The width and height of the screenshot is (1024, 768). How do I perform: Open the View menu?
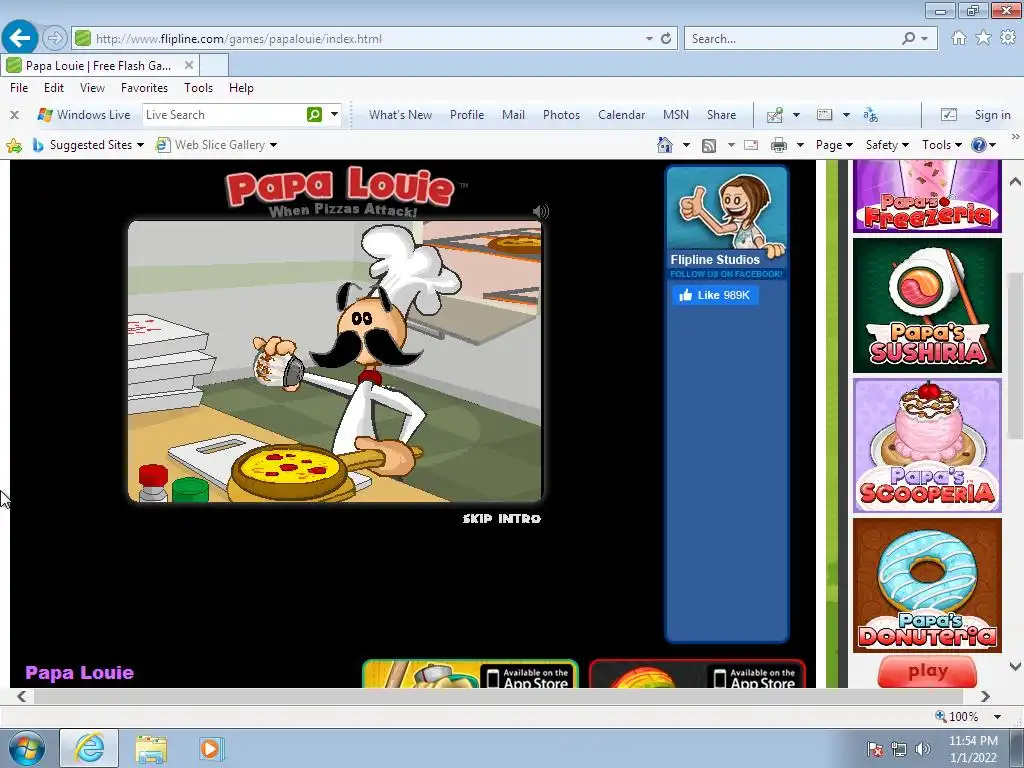coord(92,88)
